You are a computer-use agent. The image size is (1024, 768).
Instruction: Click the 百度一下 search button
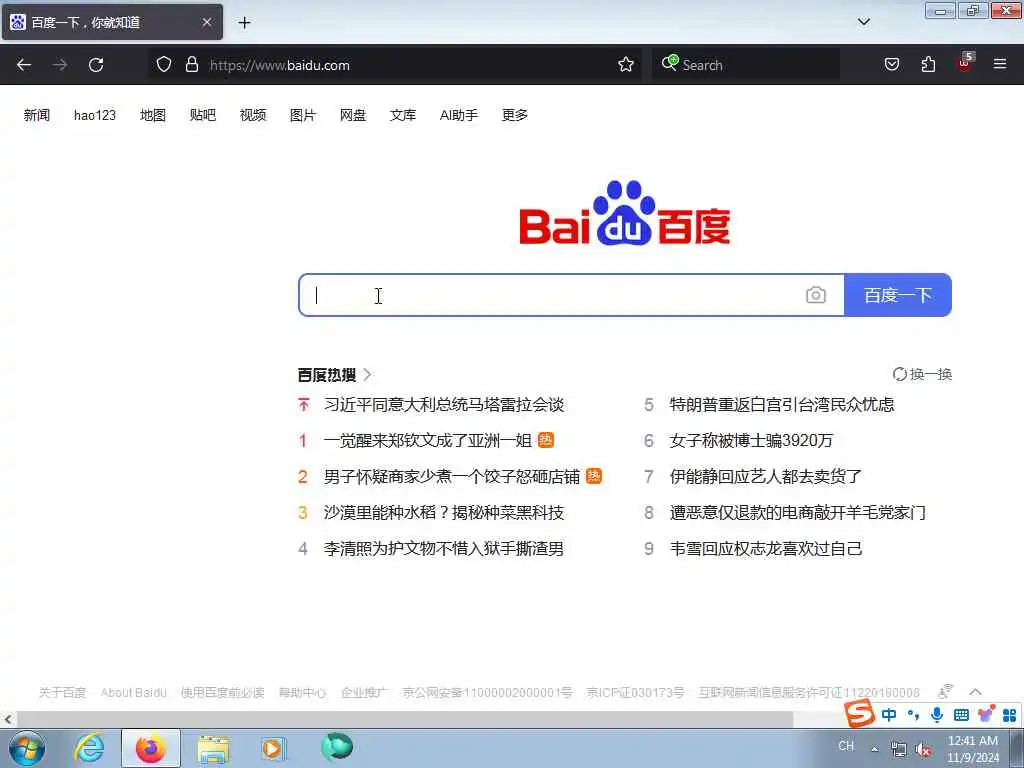[x=898, y=295]
